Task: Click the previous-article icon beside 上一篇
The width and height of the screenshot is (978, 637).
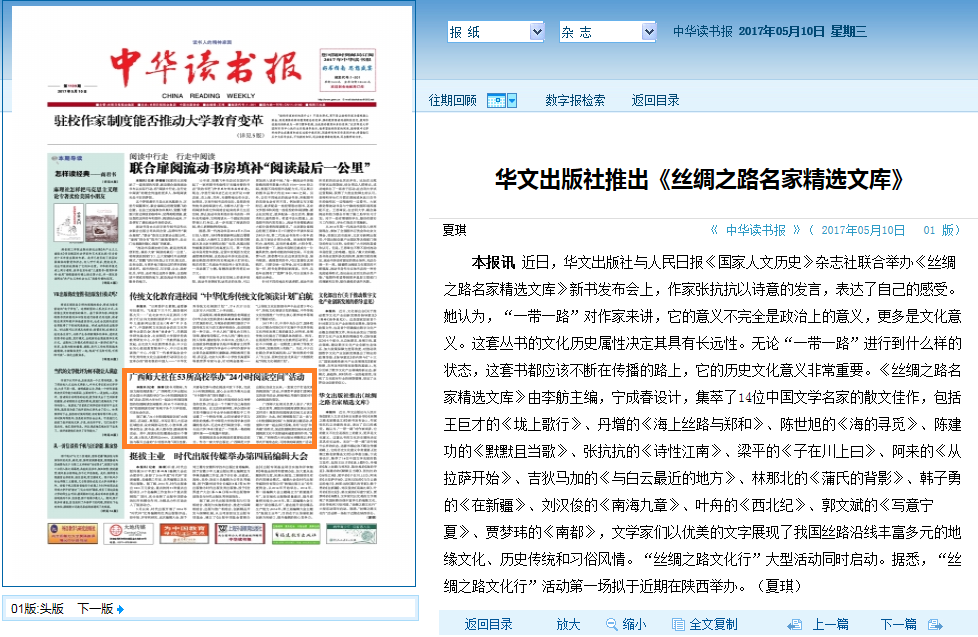Action: (x=795, y=624)
